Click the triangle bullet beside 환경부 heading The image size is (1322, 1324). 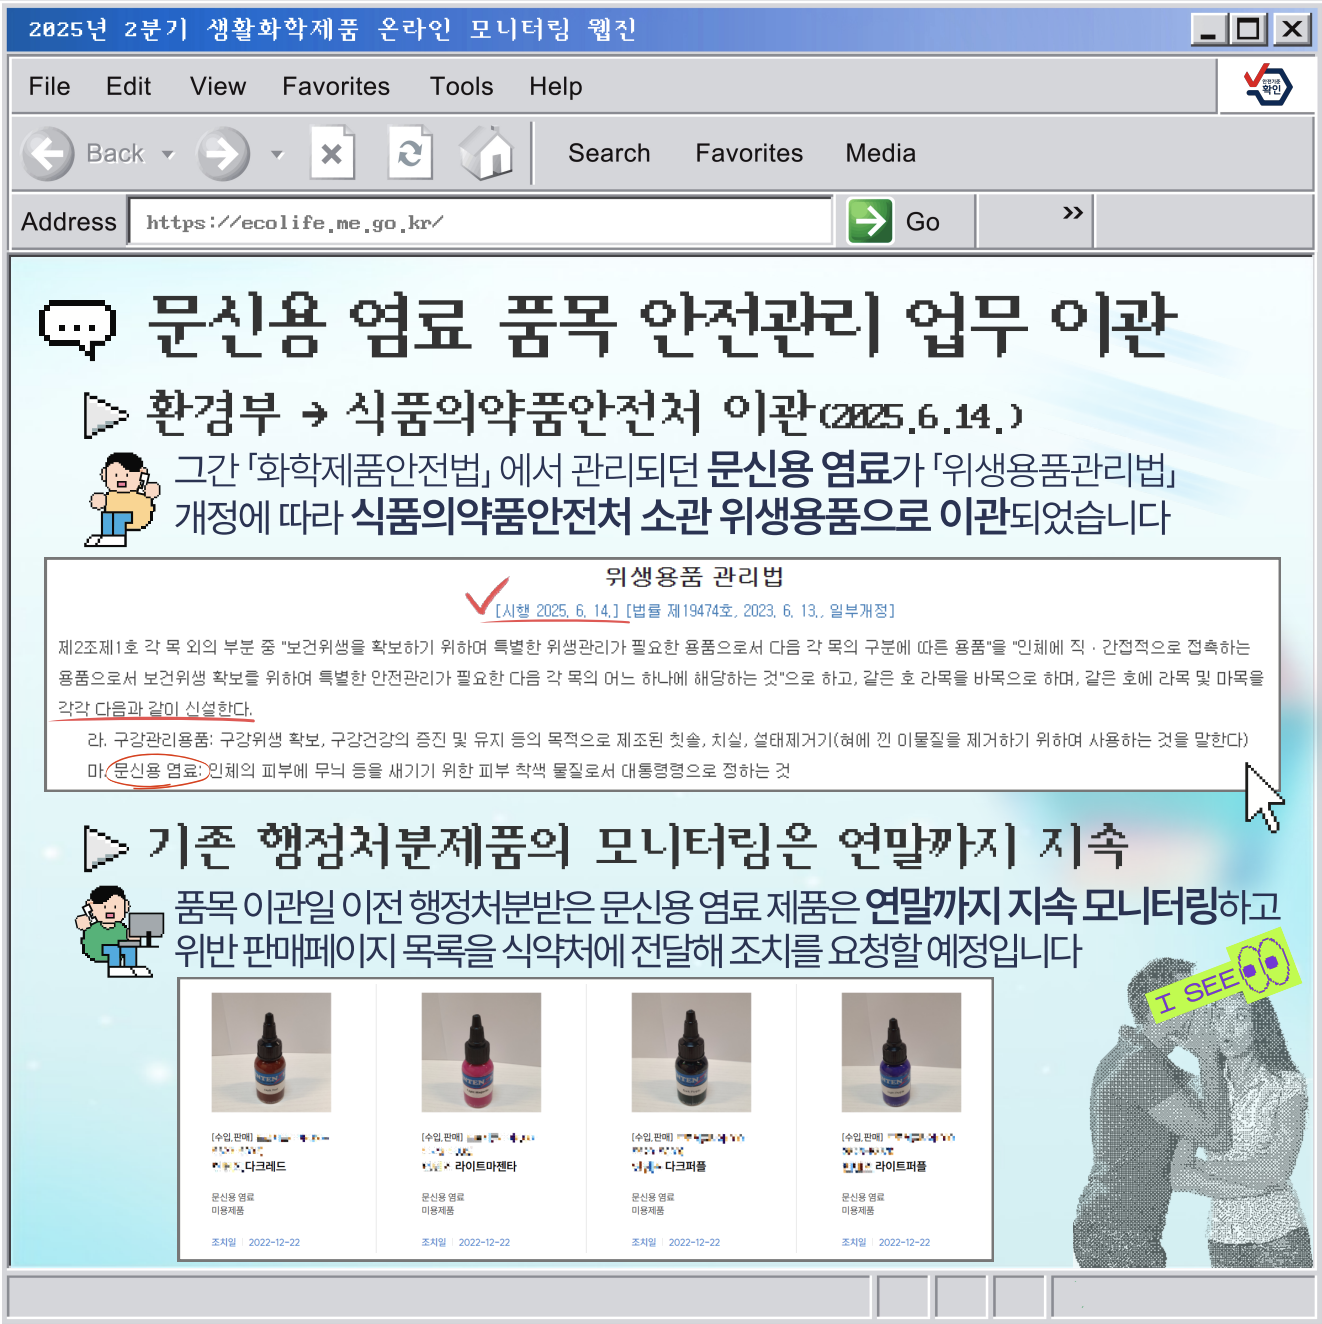[106, 416]
